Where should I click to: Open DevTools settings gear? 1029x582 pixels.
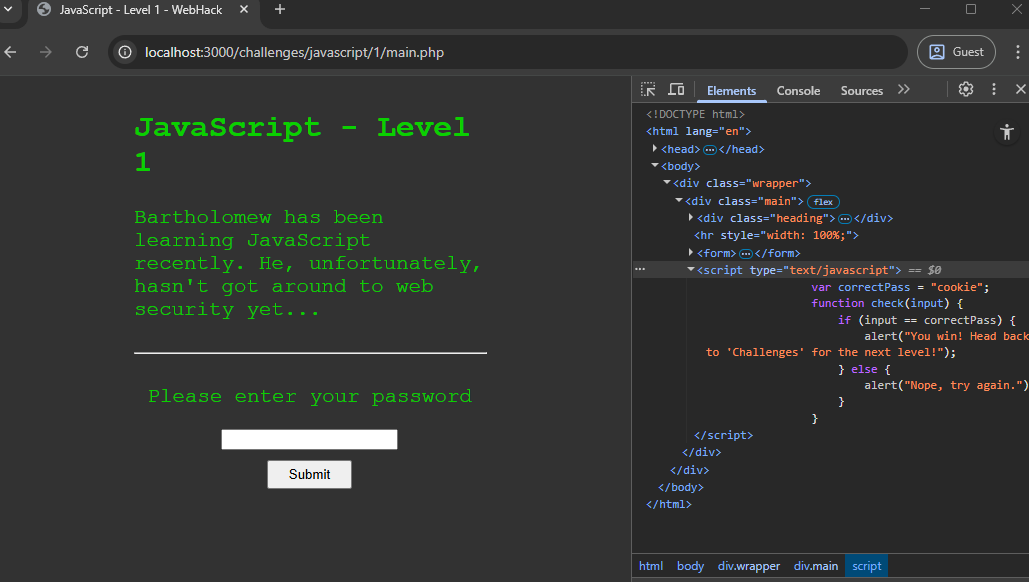point(965,89)
